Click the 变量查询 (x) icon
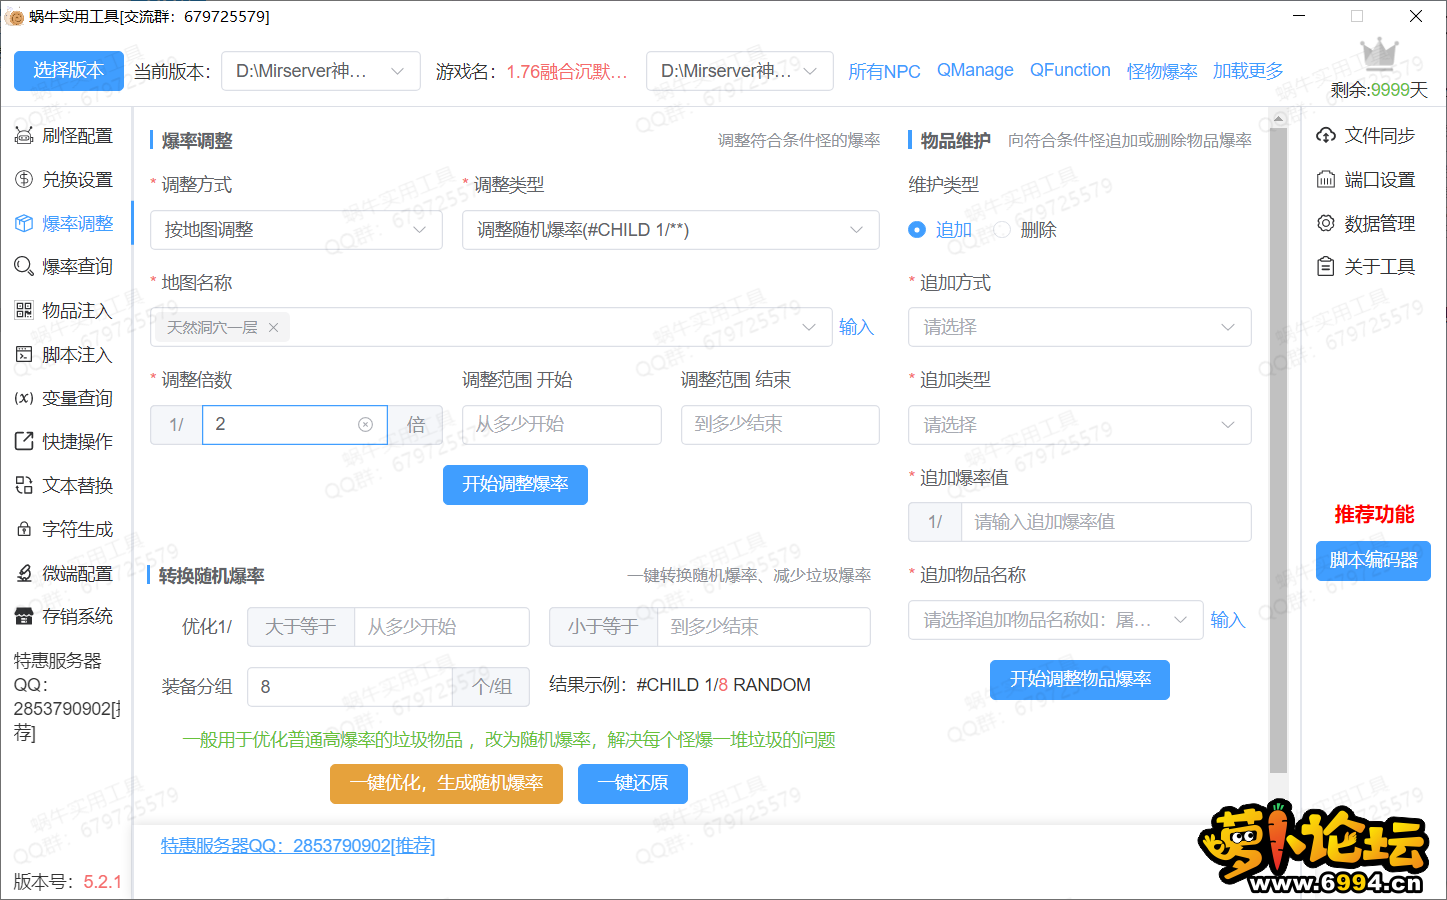Screen dimensions: 1447x900 [x=24, y=398]
